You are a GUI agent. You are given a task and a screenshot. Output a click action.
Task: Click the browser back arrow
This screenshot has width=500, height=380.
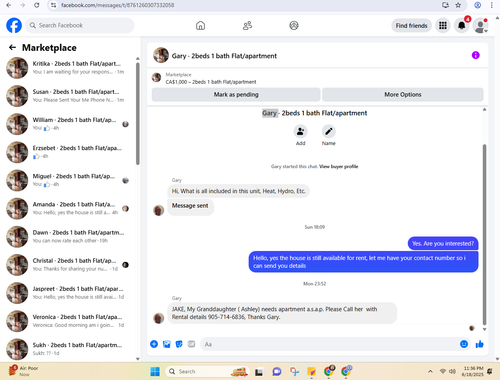click(9, 5)
